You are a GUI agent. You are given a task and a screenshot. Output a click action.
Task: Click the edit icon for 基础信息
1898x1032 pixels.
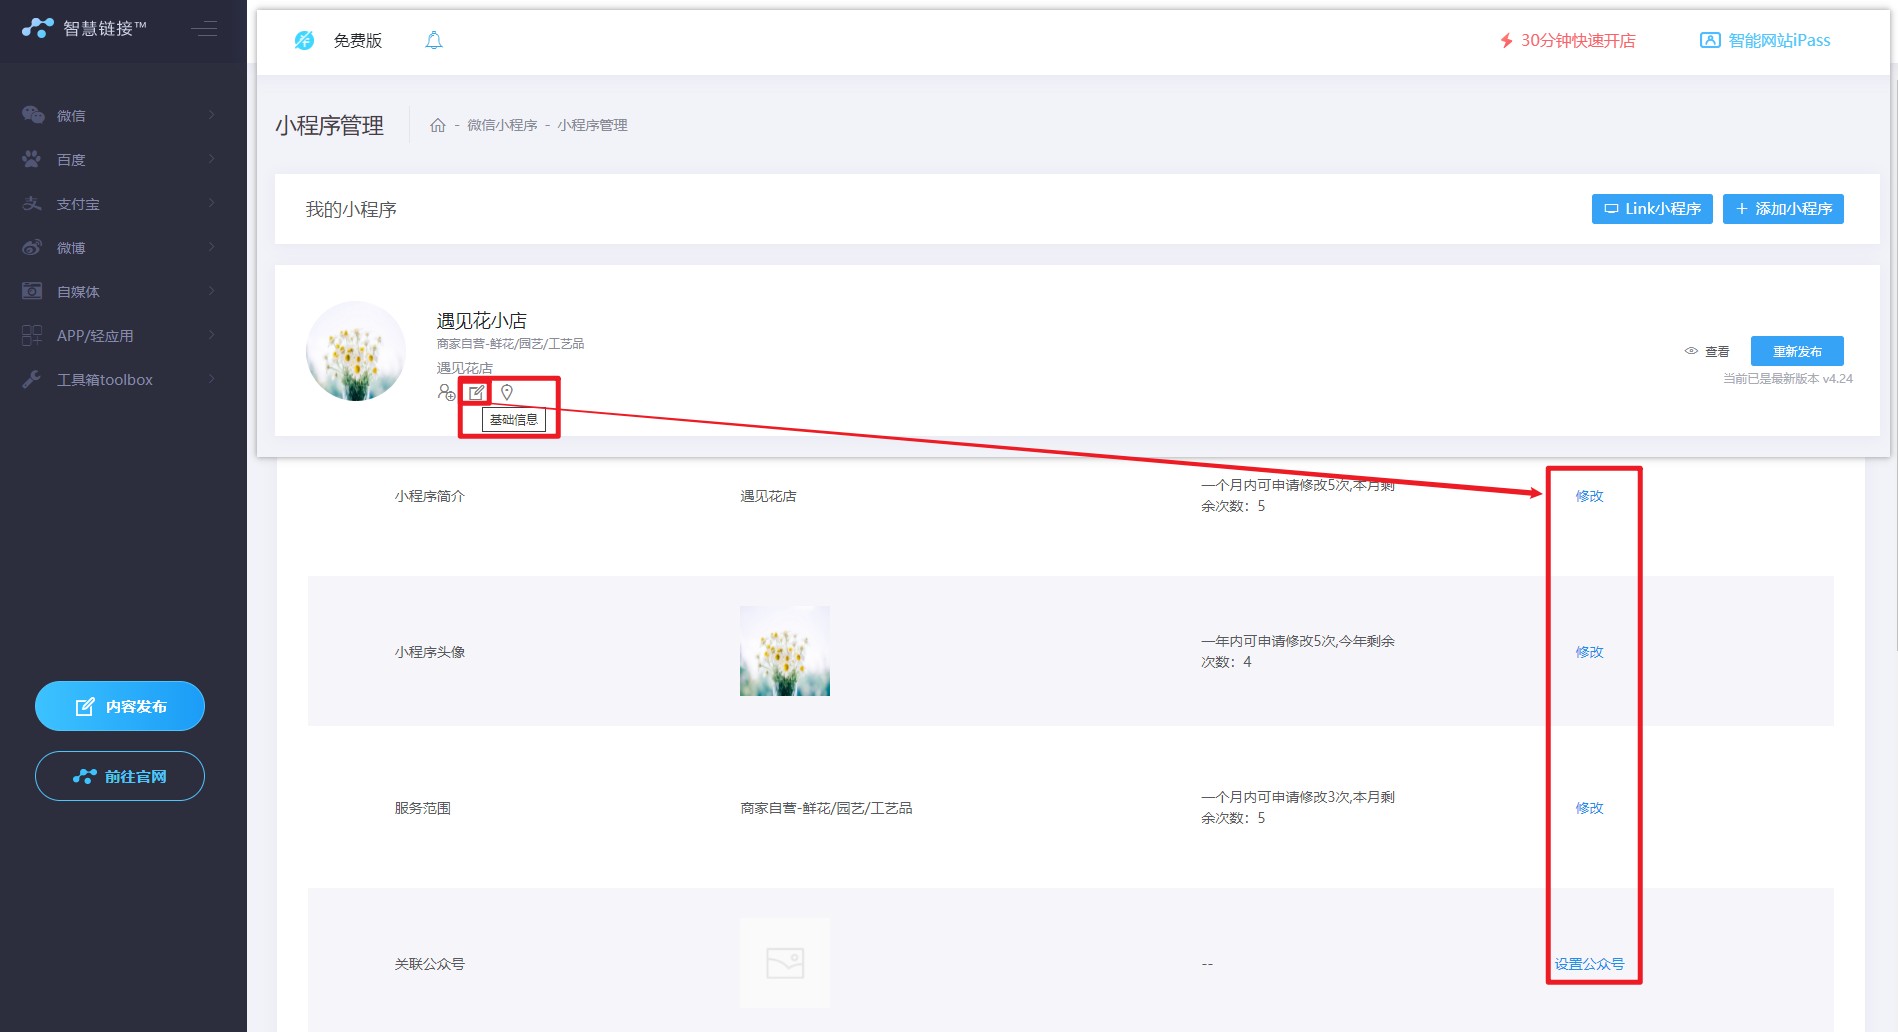[476, 392]
